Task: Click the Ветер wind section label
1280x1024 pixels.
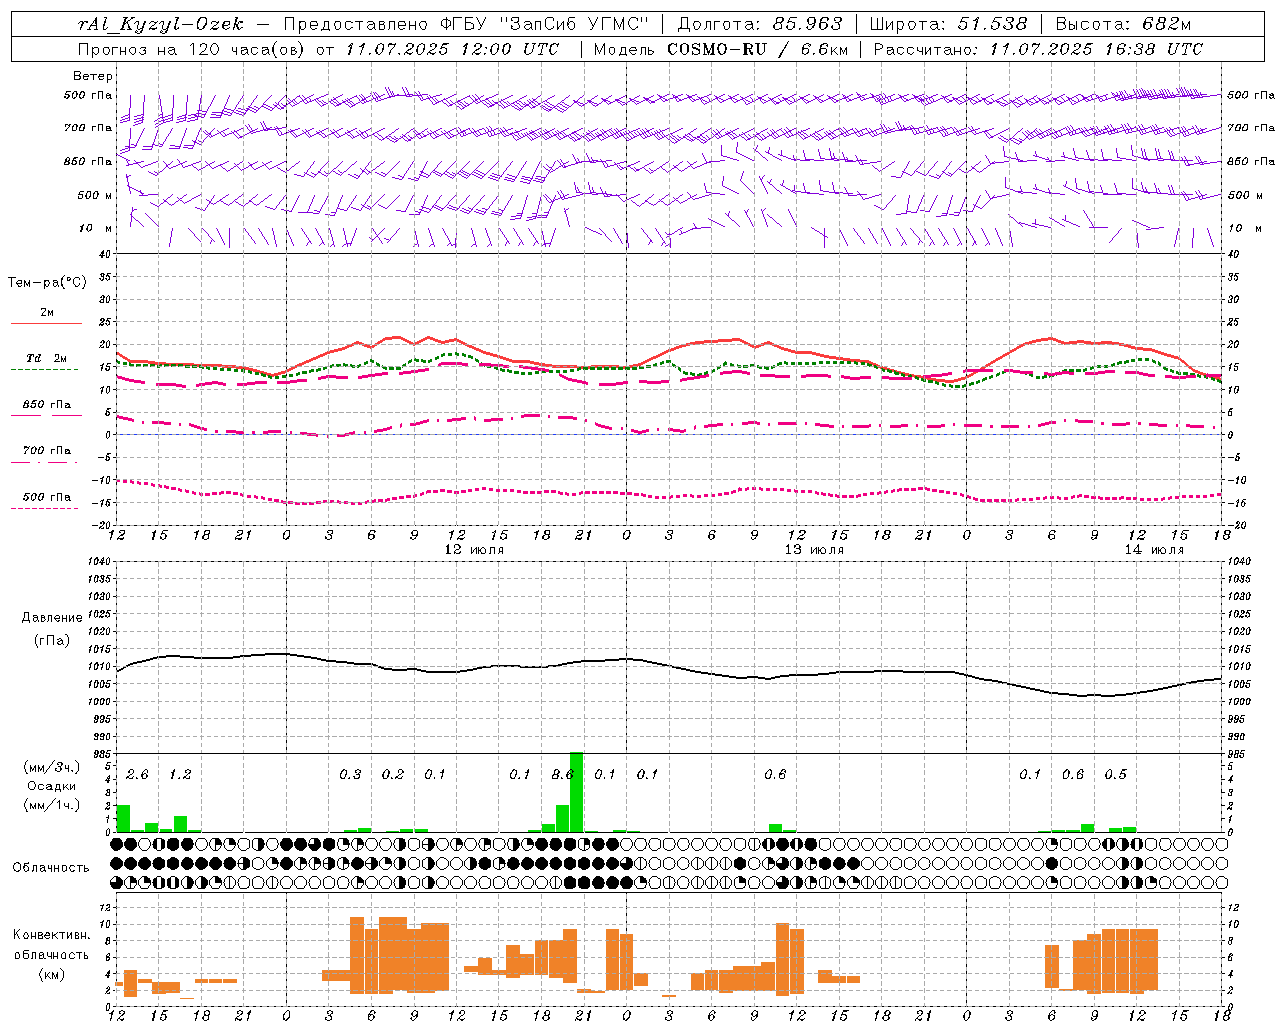Action: [93, 76]
